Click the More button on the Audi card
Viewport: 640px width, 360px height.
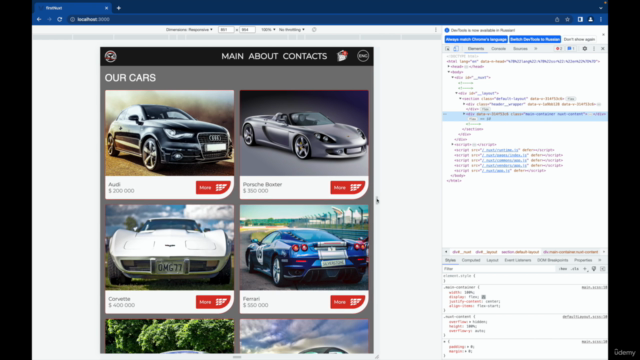(213, 188)
